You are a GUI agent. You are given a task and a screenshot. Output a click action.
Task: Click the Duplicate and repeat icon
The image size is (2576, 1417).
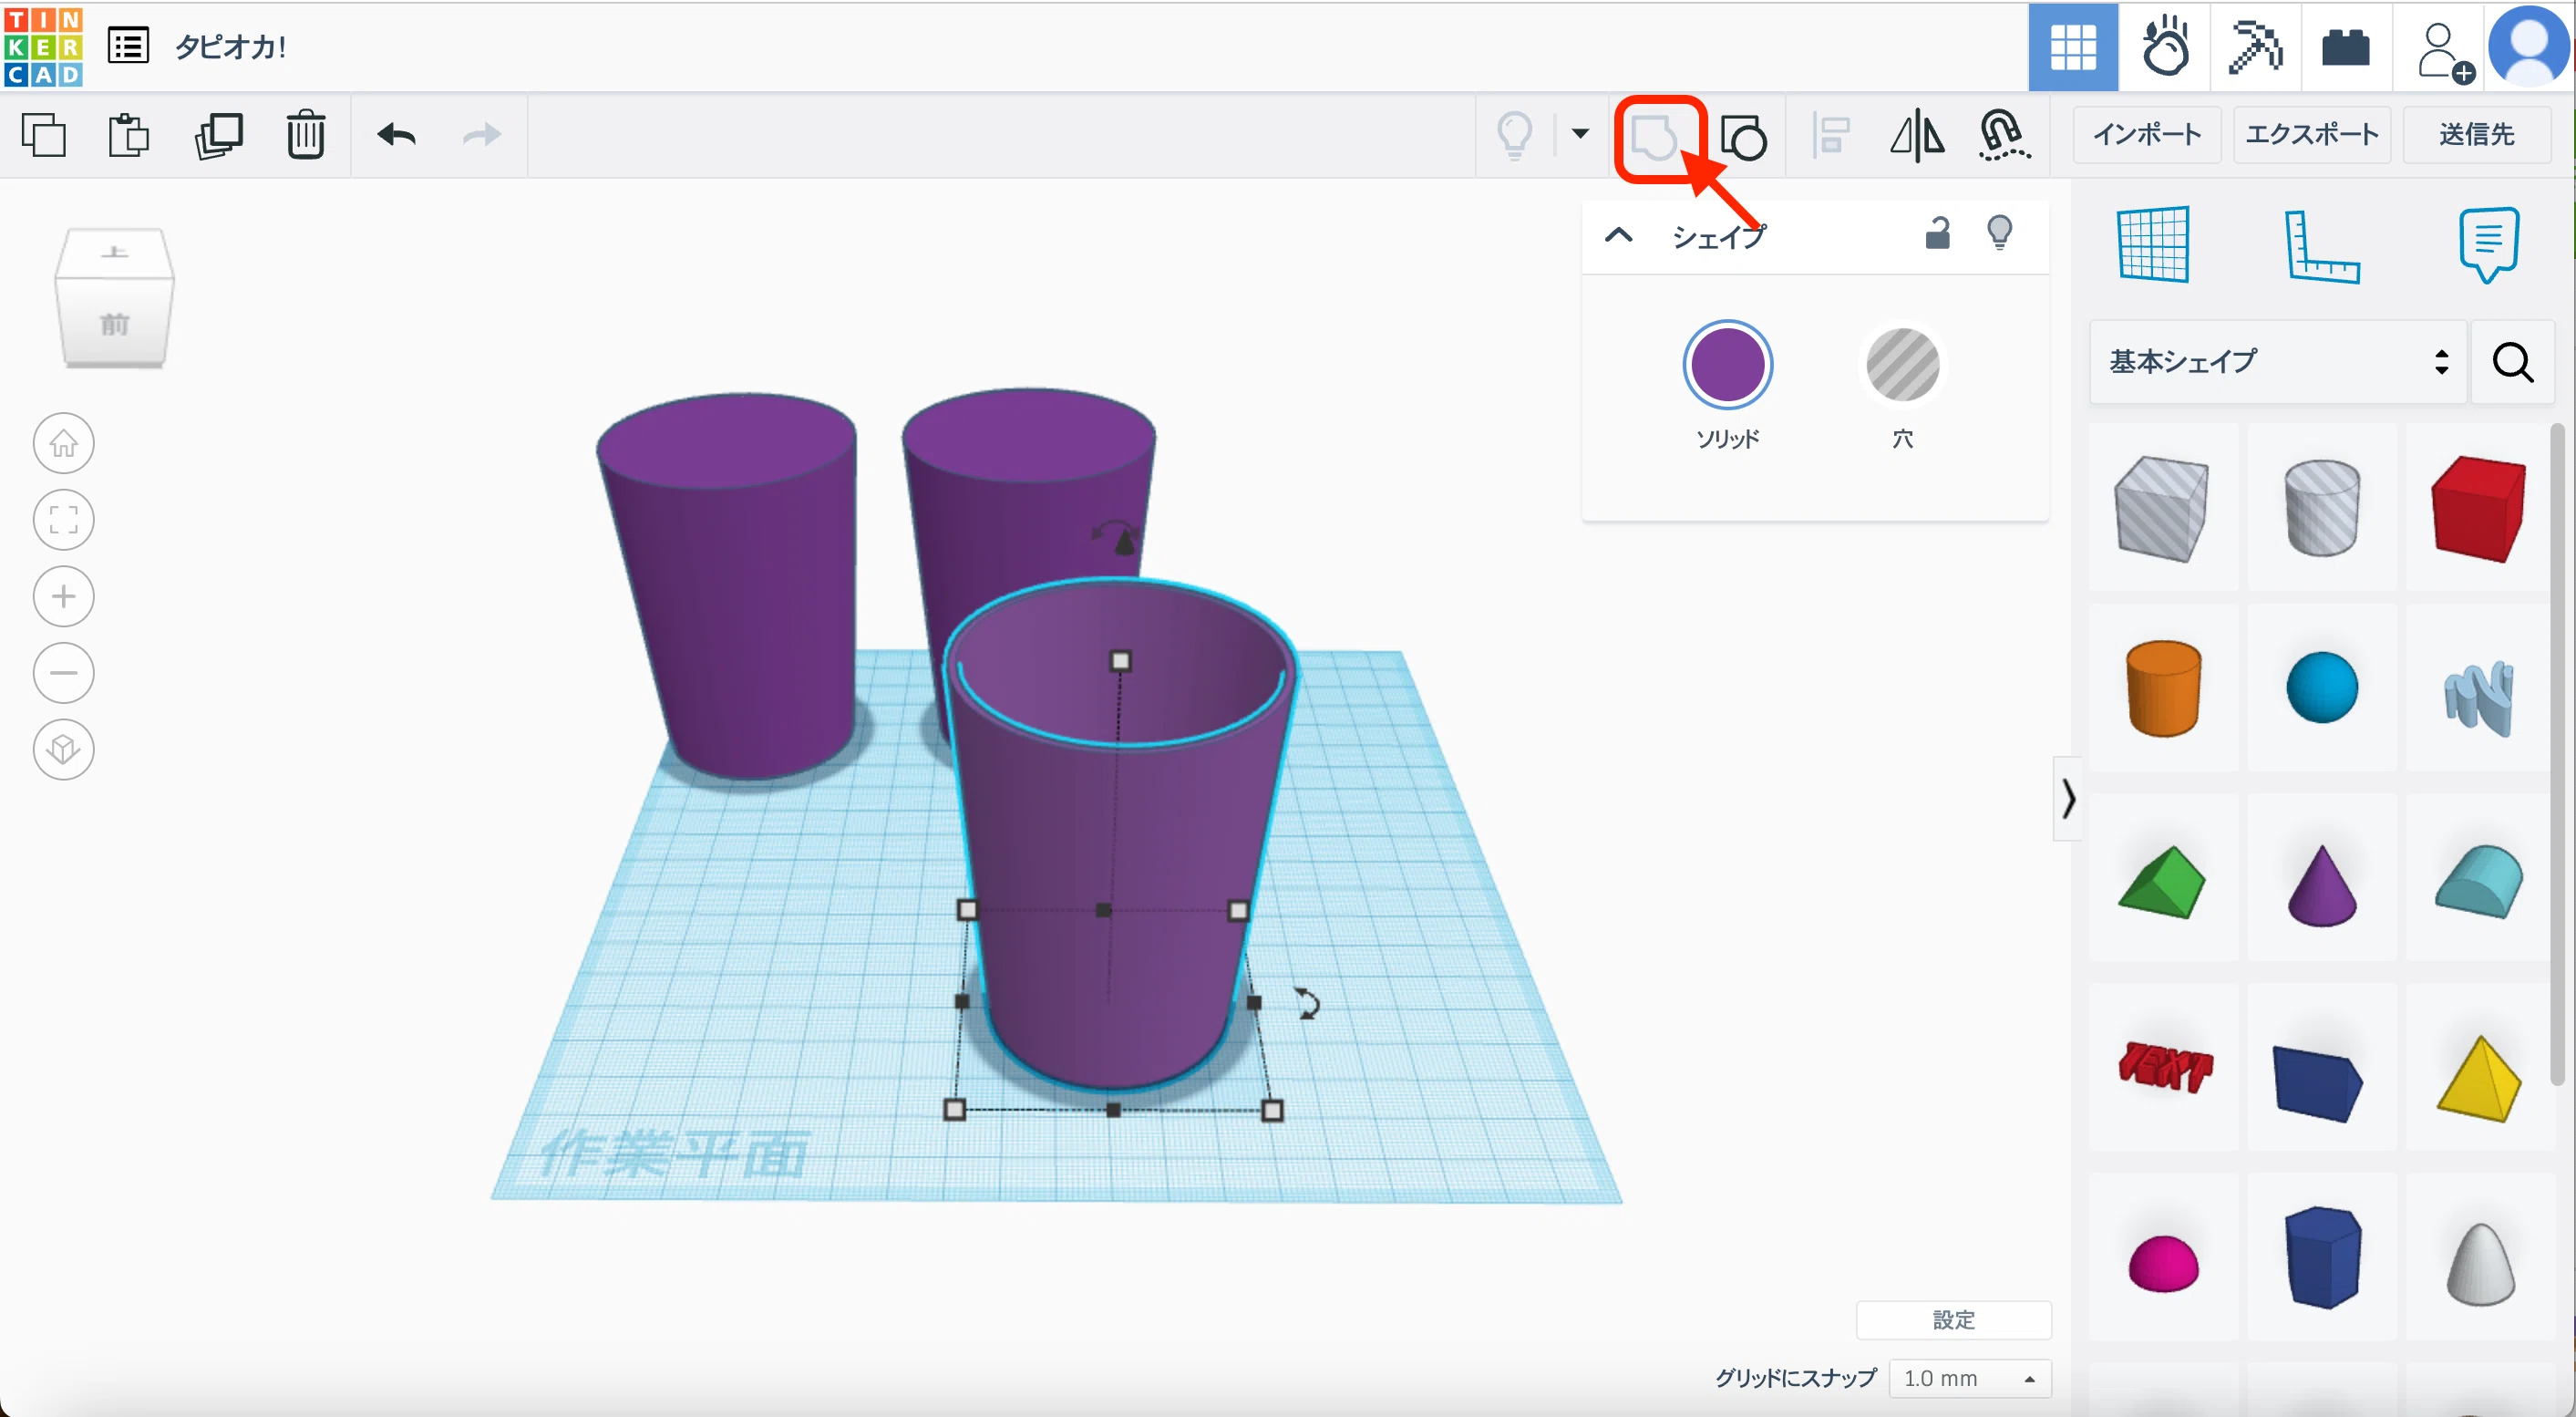point(218,135)
